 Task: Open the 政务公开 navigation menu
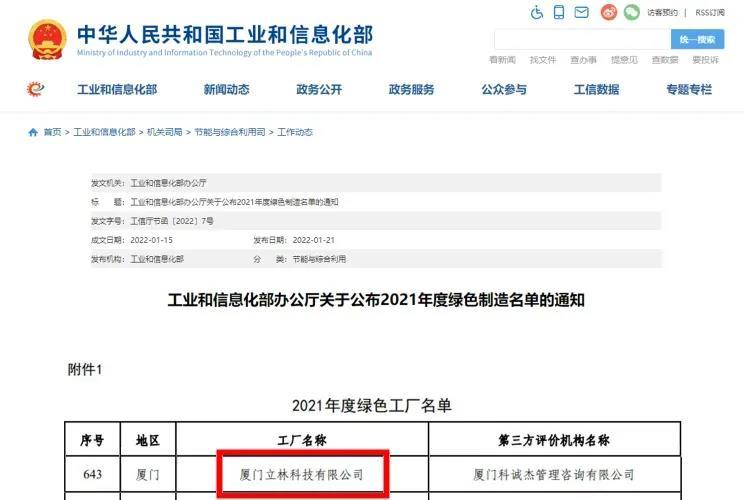[319, 89]
